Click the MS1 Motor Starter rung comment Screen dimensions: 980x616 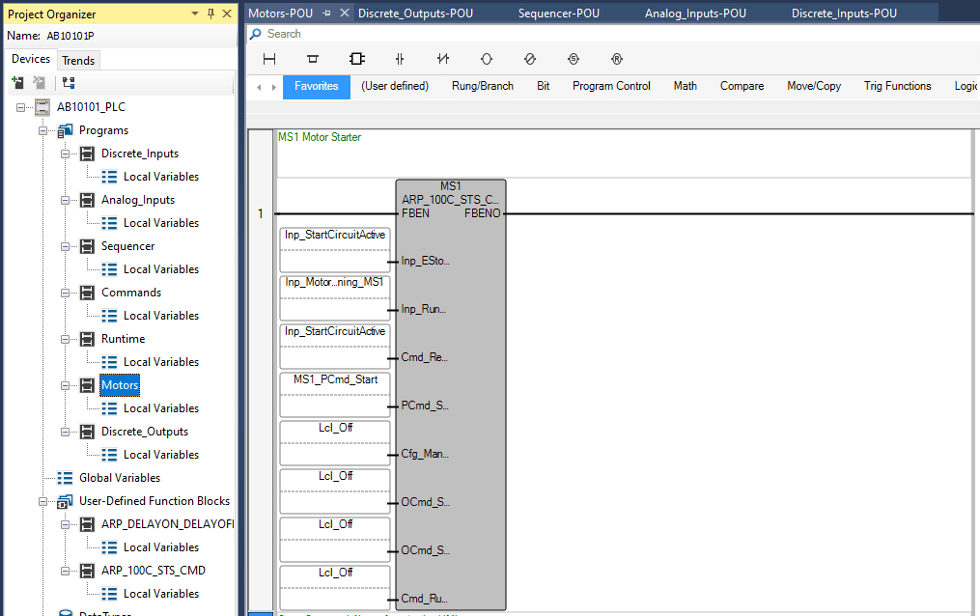pos(319,137)
